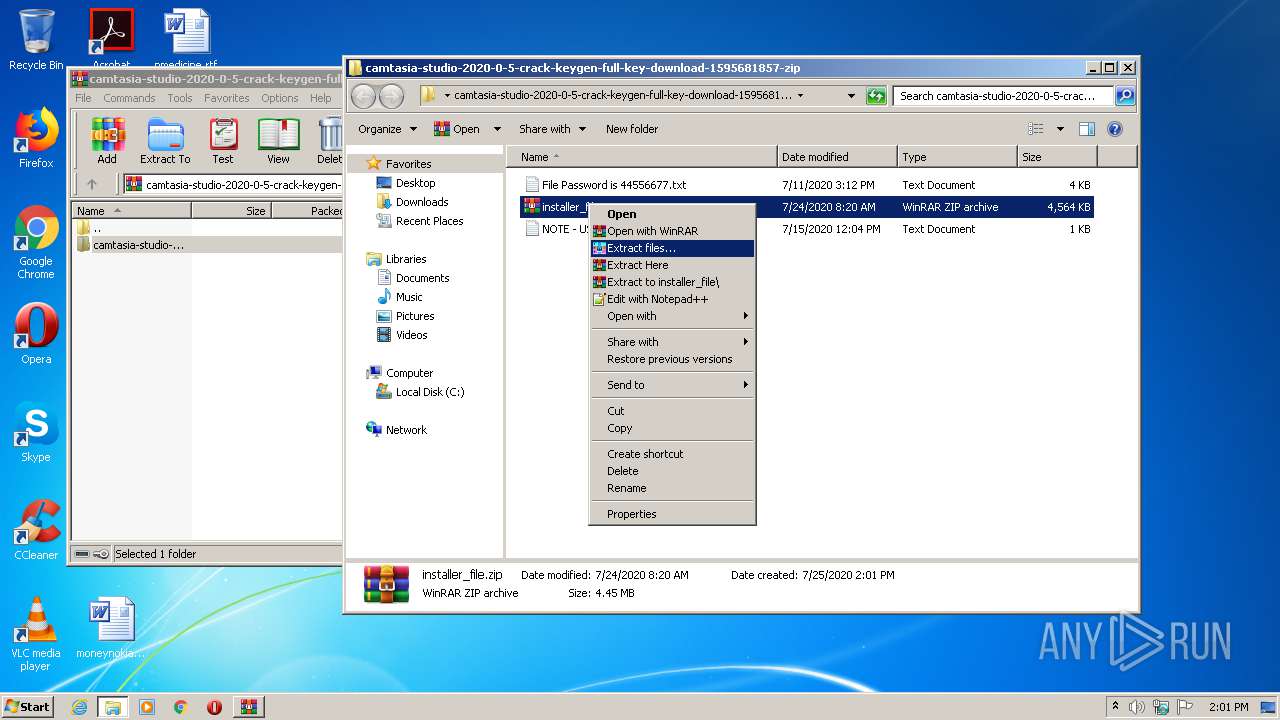Go up one level in WinRAR
The image size is (1280, 720).
click(92, 184)
